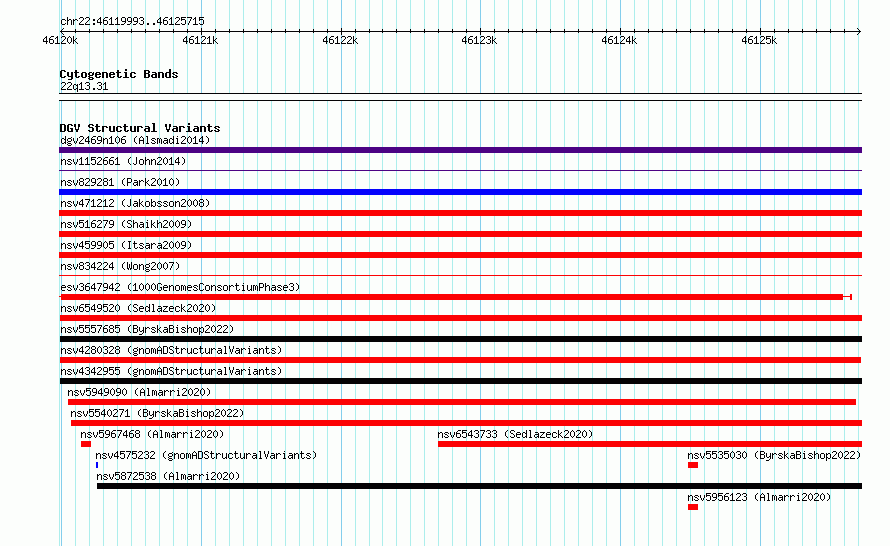Click the small red nsv5967468 bar
This screenshot has height=546, width=890.
[86, 444]
